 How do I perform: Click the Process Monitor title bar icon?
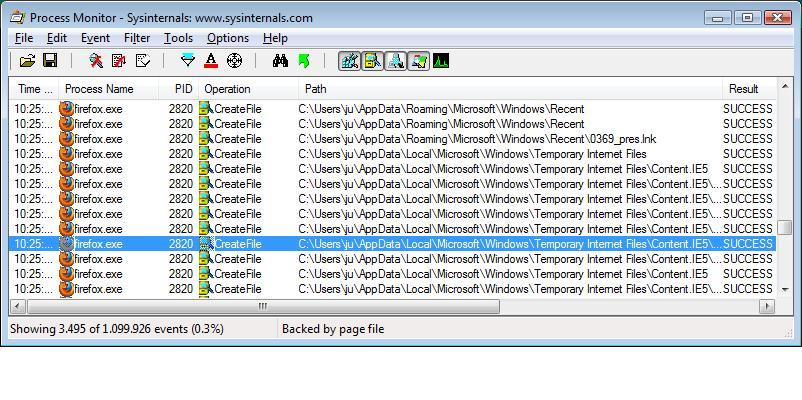[x=17, y=17]
